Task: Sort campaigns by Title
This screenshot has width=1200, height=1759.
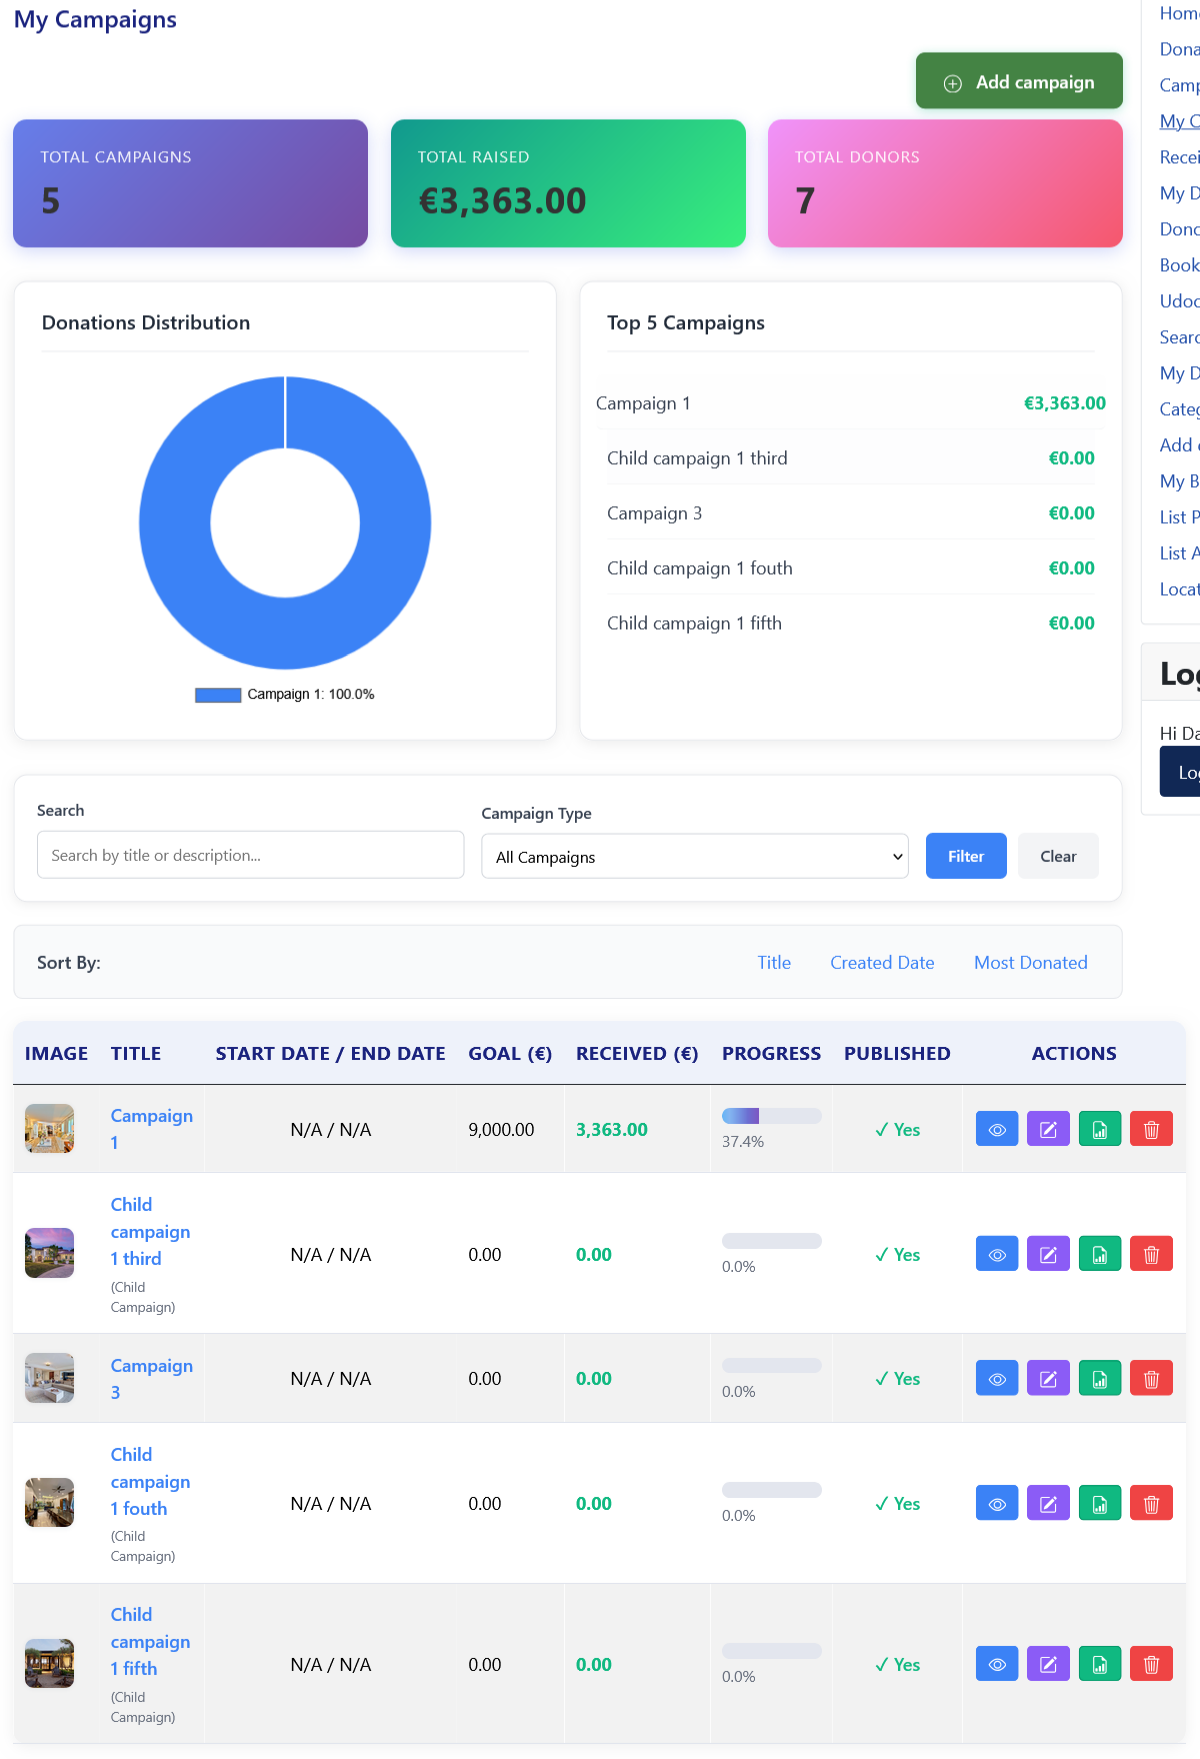Action: coord(773,963)
